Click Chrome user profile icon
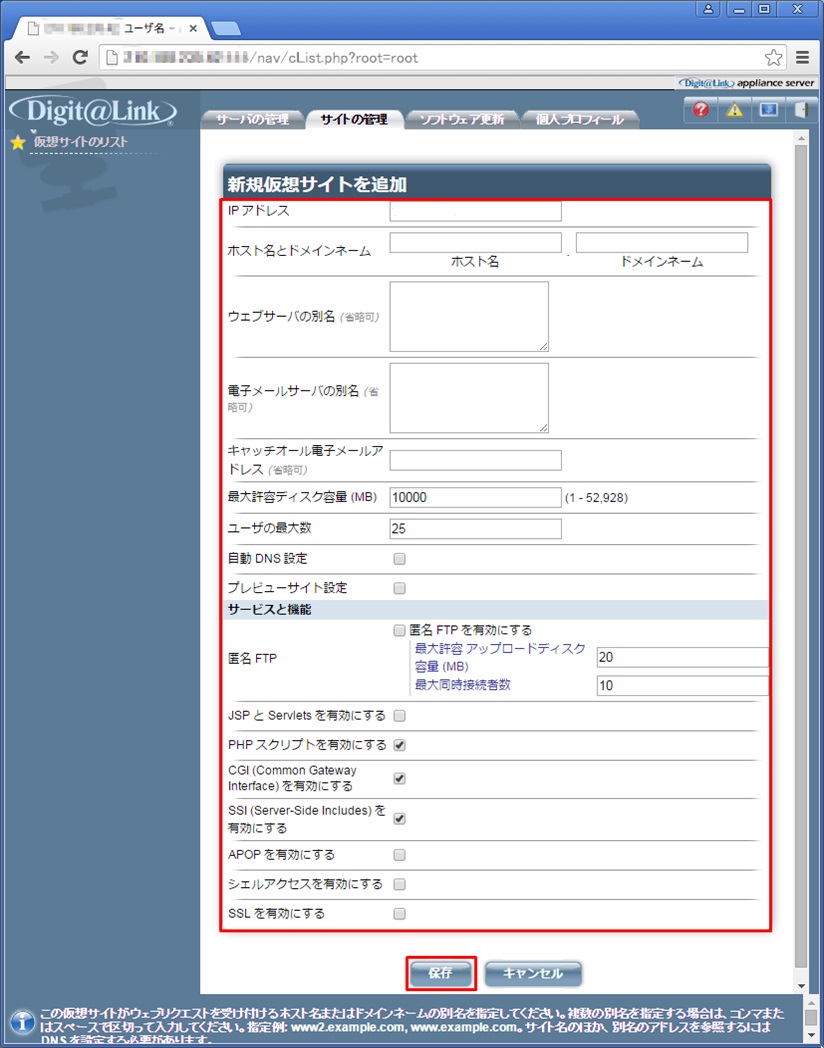 [708, 9]
